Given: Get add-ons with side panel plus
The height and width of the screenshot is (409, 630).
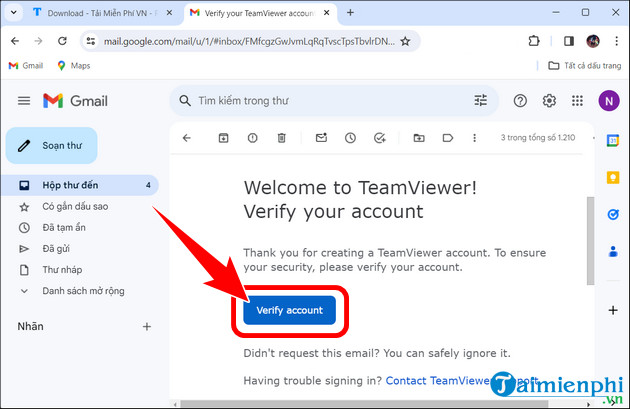Looking at the screenshot, I should (x=613, y=310).
